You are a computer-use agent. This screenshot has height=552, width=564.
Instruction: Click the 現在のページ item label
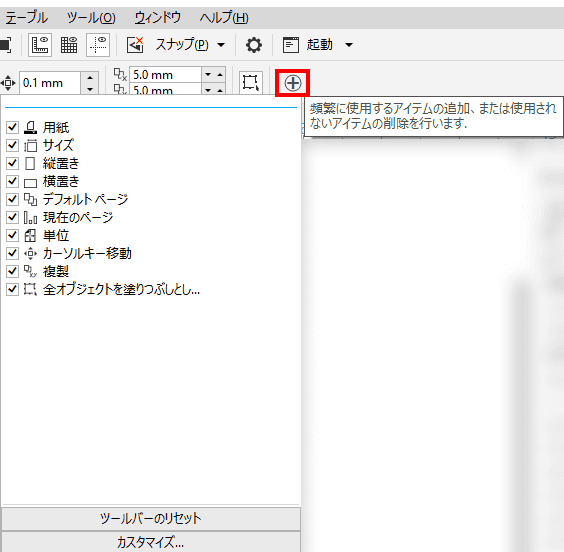click(78, 217)
